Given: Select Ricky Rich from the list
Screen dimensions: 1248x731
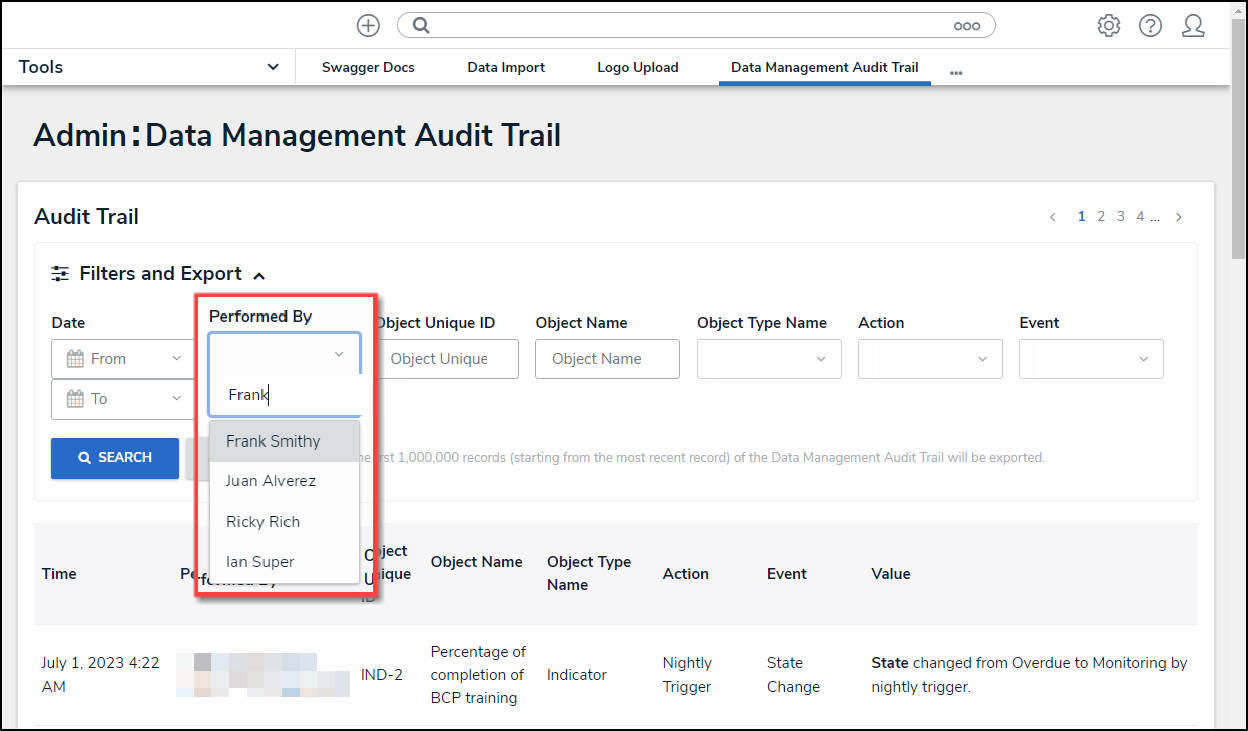Looking at the screenshot, I should (284, 522).
